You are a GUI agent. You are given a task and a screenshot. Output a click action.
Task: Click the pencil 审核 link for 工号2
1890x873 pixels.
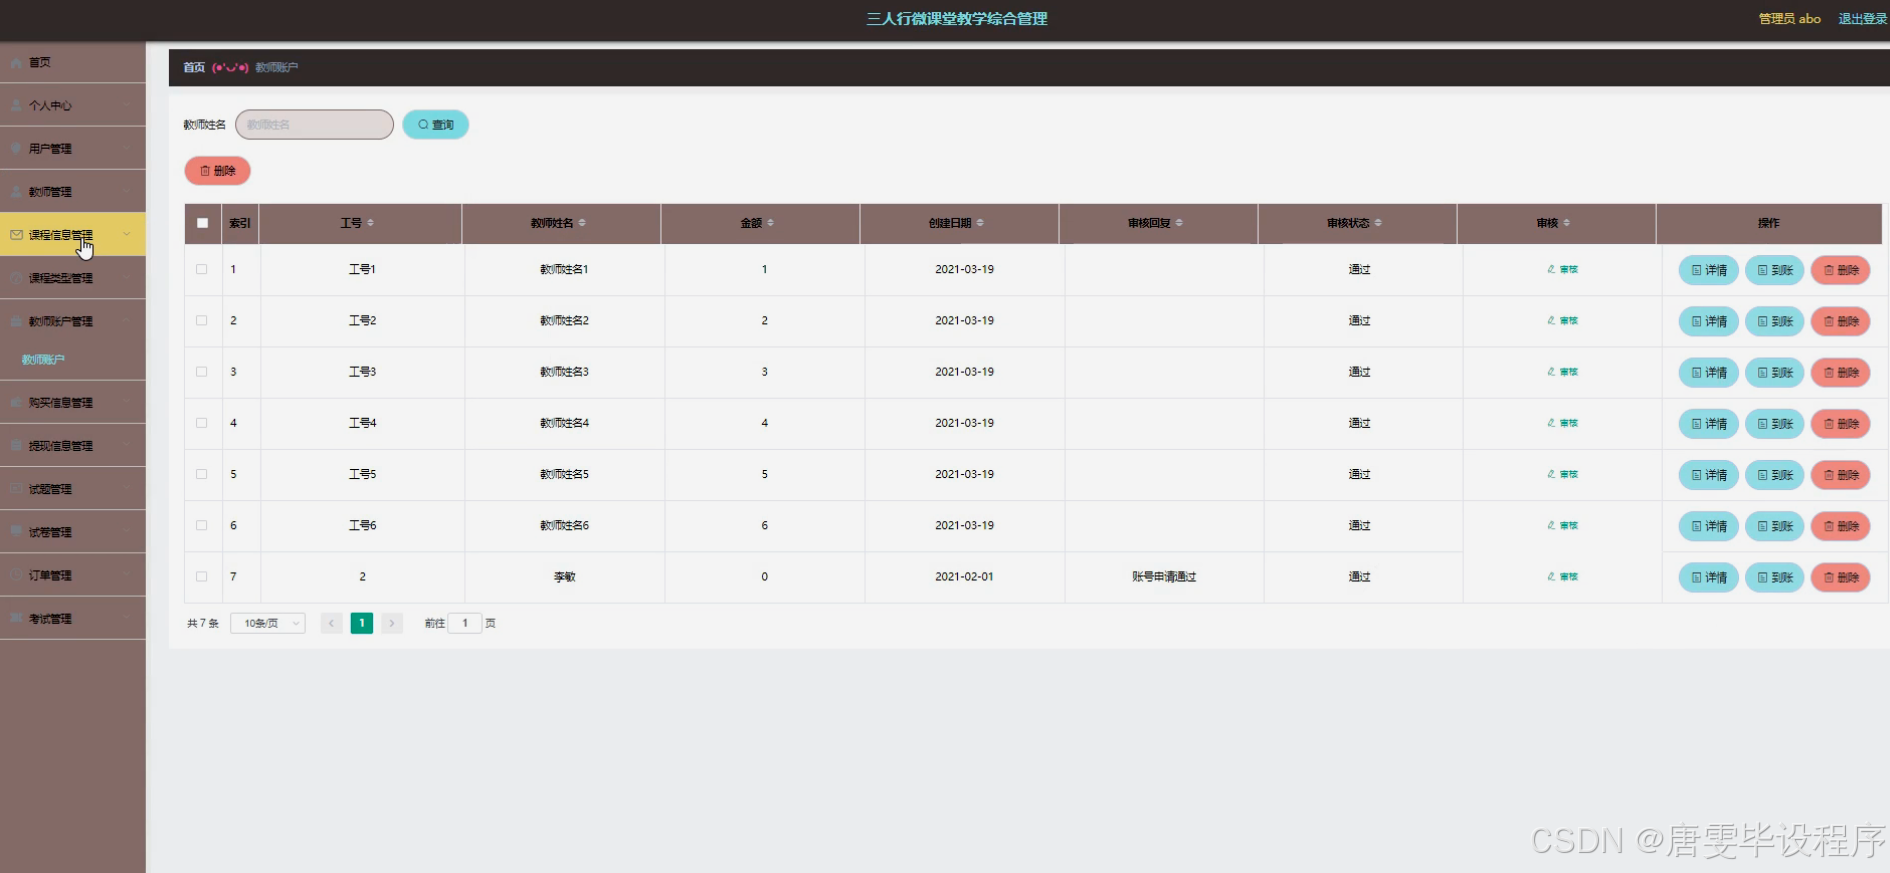pos(1562,321)
